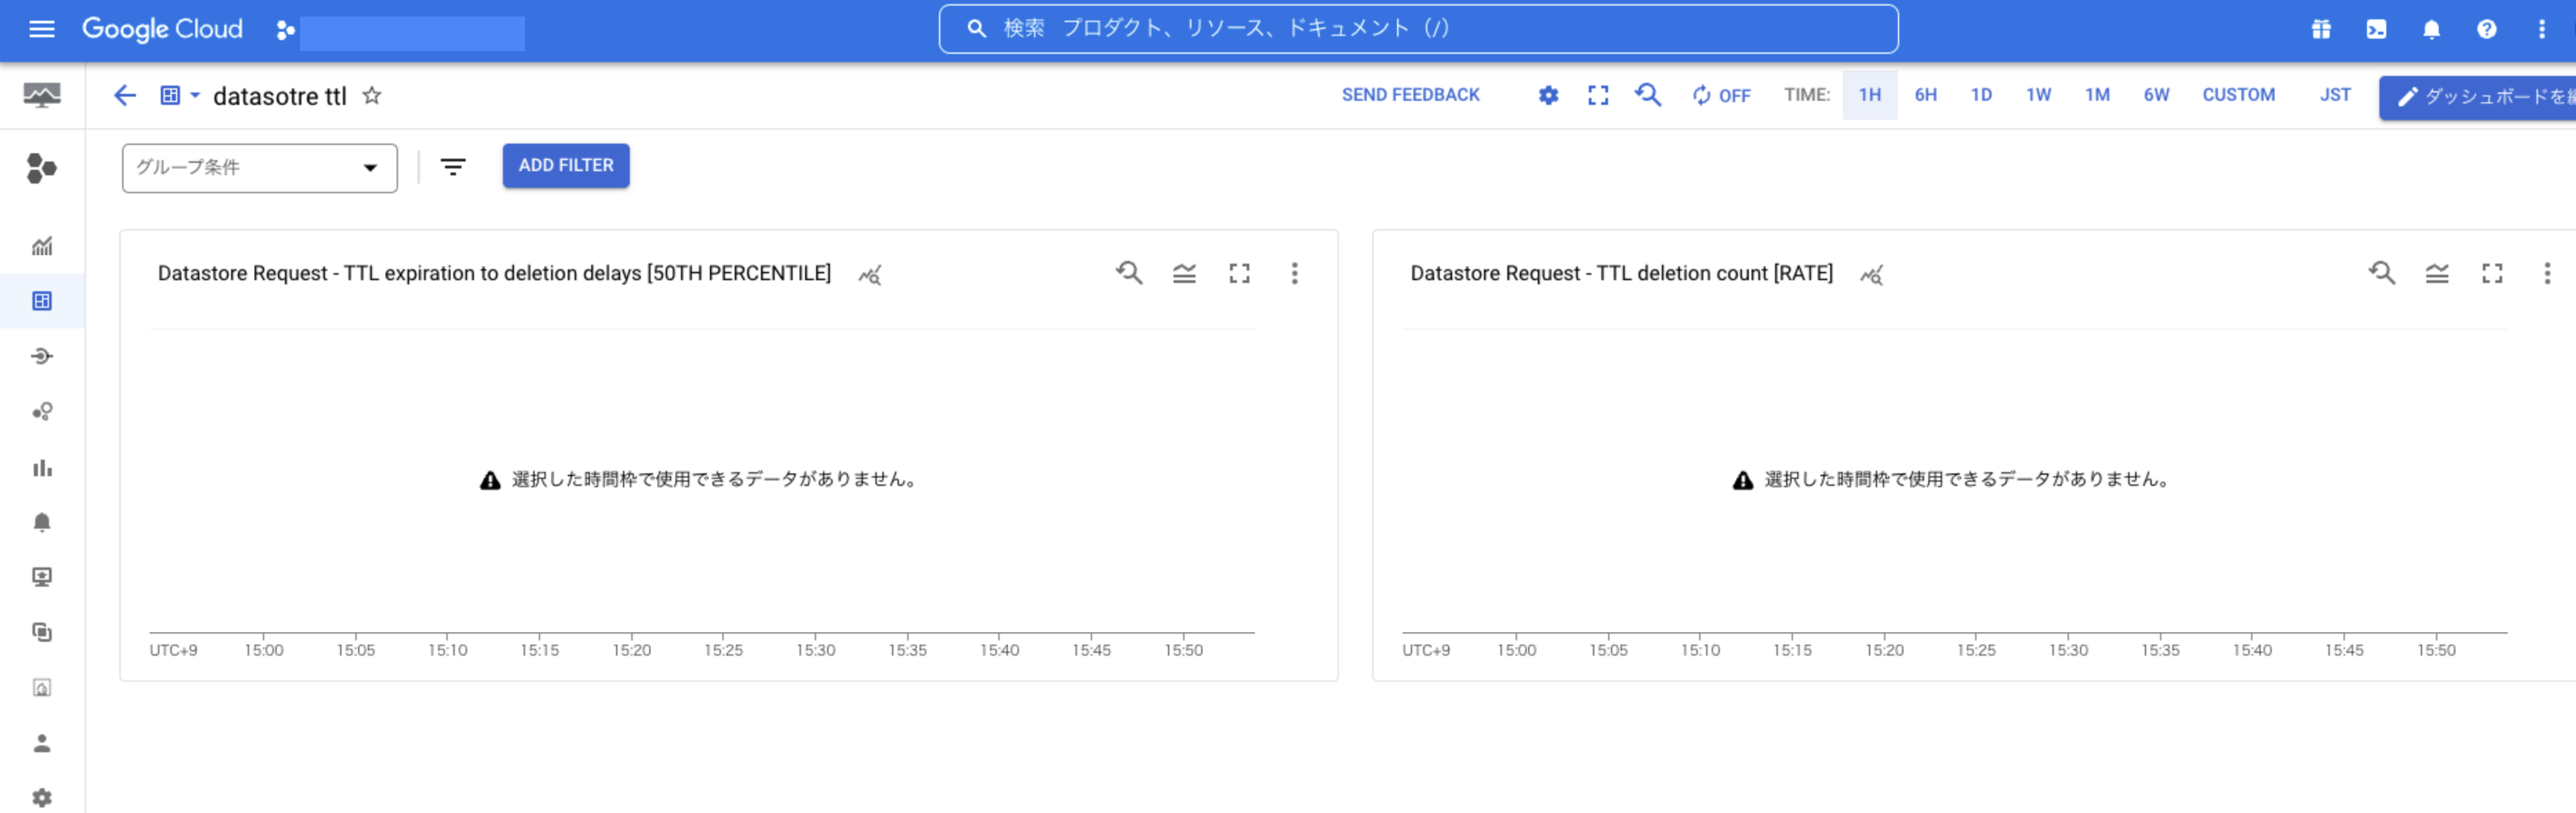The image size is (2576, 813).
Task: Toggle legend on TTL expiration delays chart
Action: (1184, 273)
